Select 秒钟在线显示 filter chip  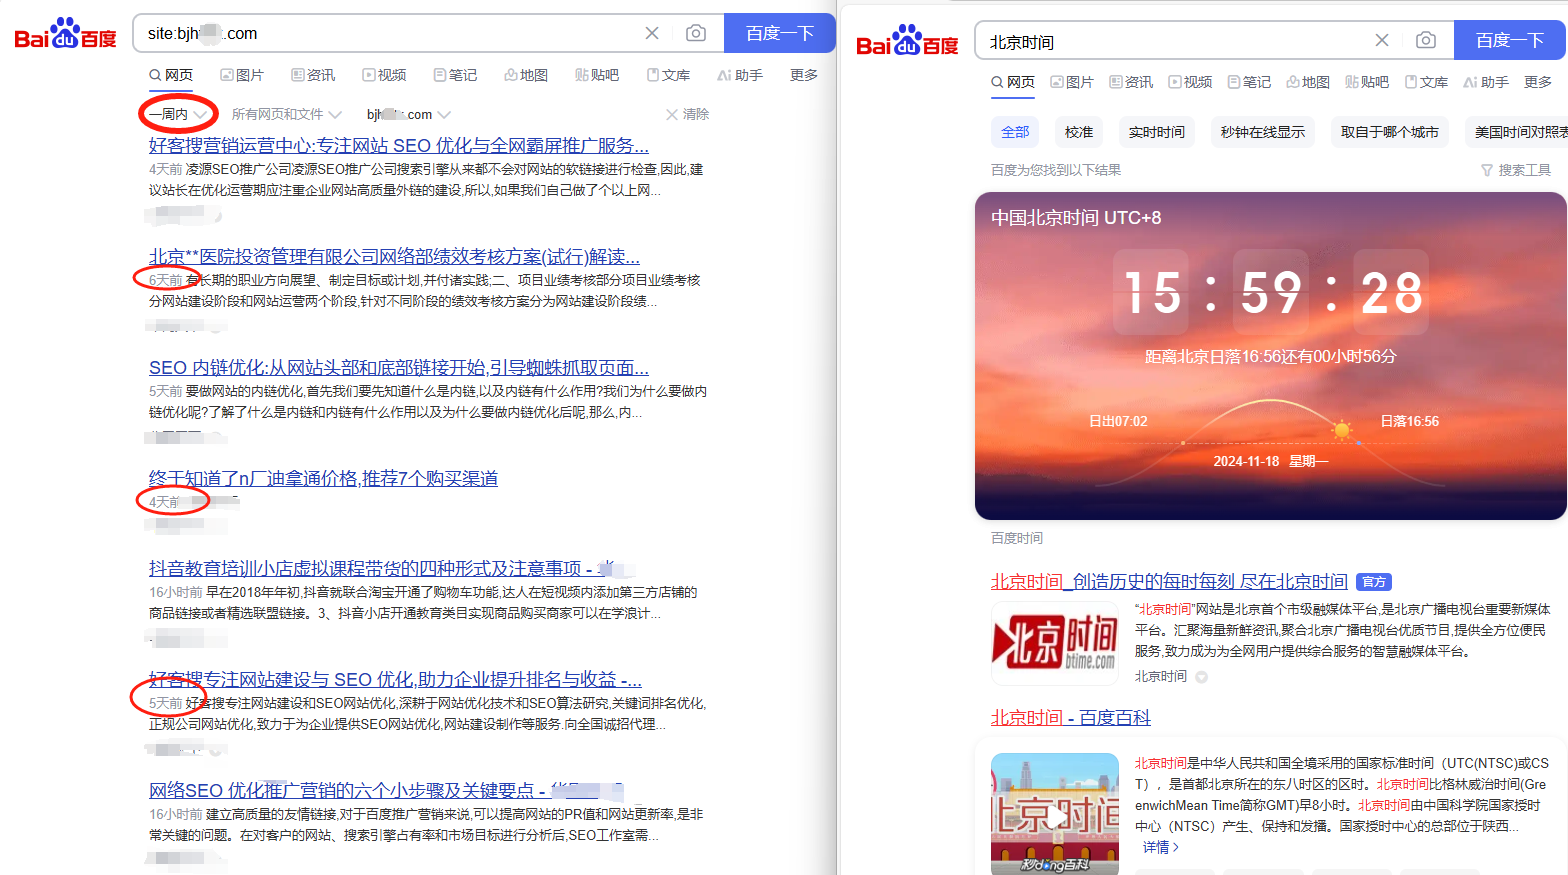[1263, 132]
